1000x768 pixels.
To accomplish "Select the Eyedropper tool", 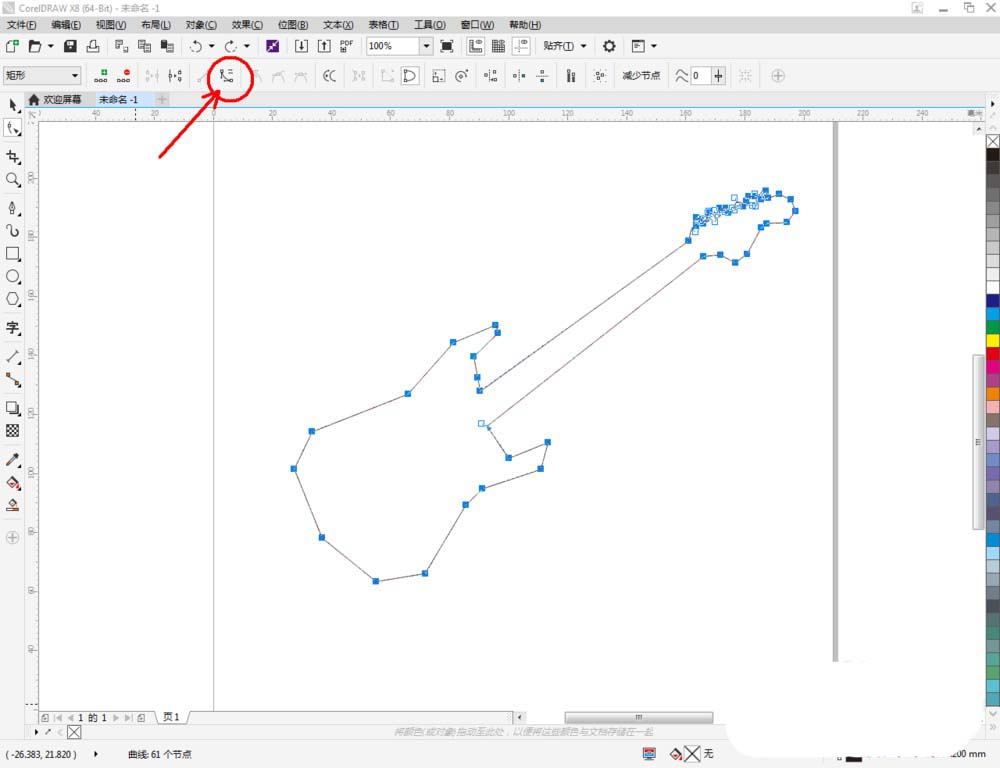I will click(x=13, y=460).
